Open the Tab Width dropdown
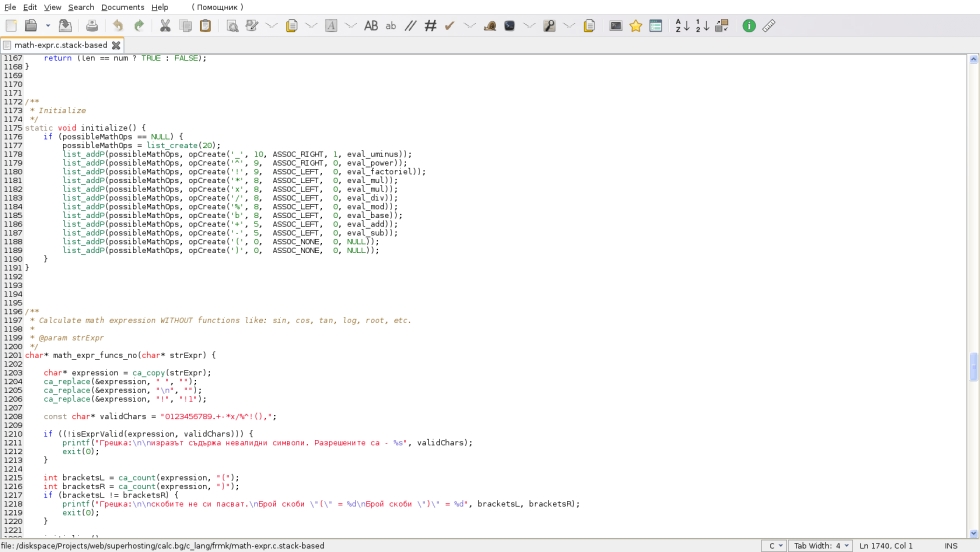The width and height of the screenshot is (980, 552). click(x=821, y=546)
